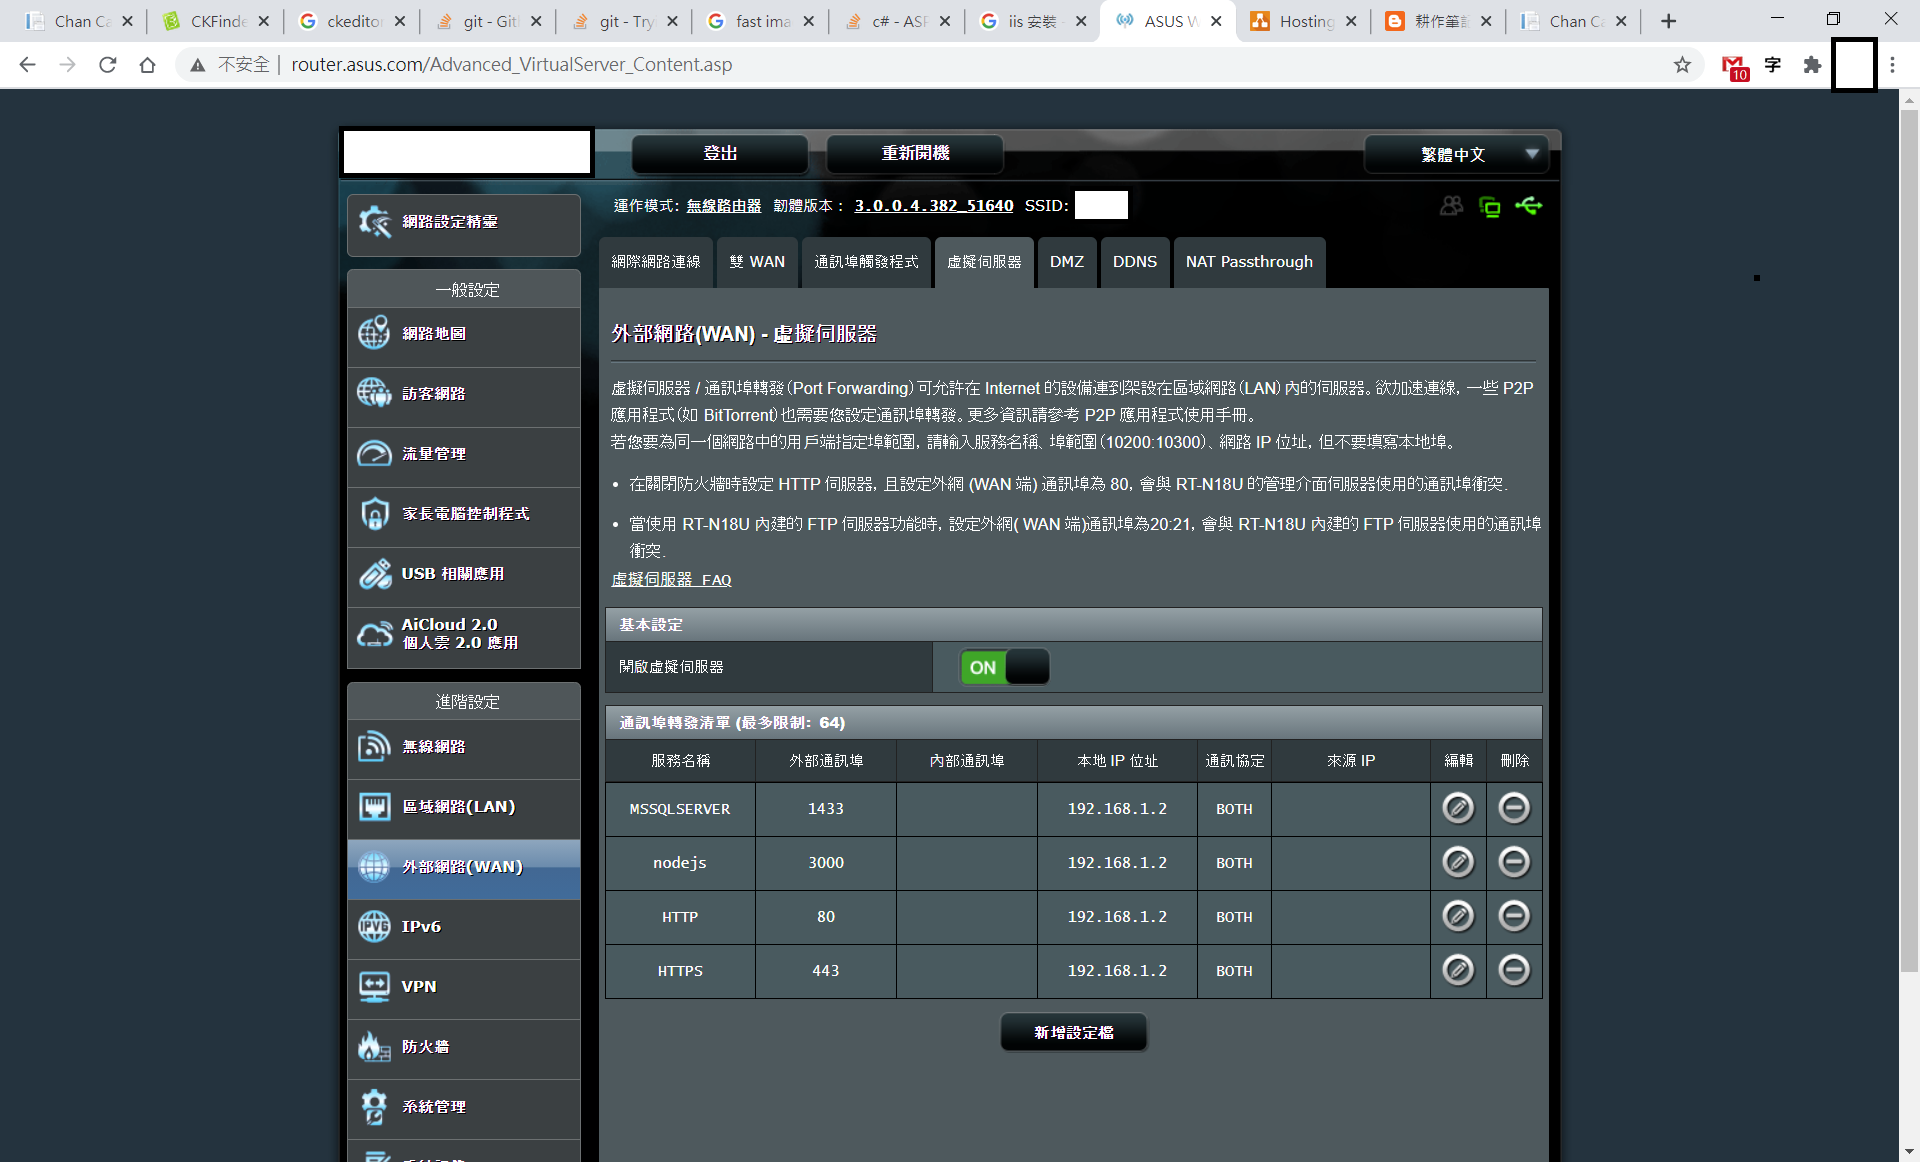Viewport: 1920px width, 1162px height.
Task: Click the 新增設定檔 add profile button
Action: click(1074, 1032)
